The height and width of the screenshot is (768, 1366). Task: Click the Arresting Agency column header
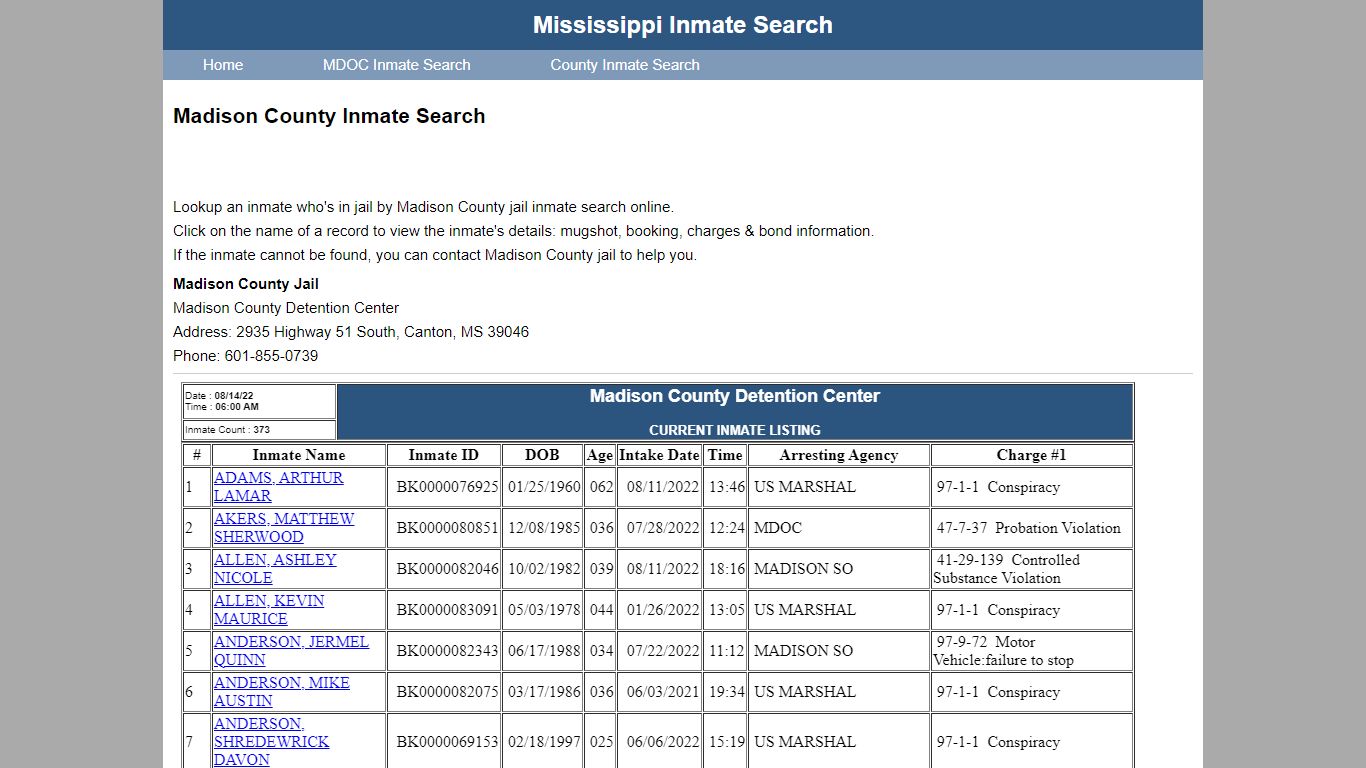click(839, 455)
